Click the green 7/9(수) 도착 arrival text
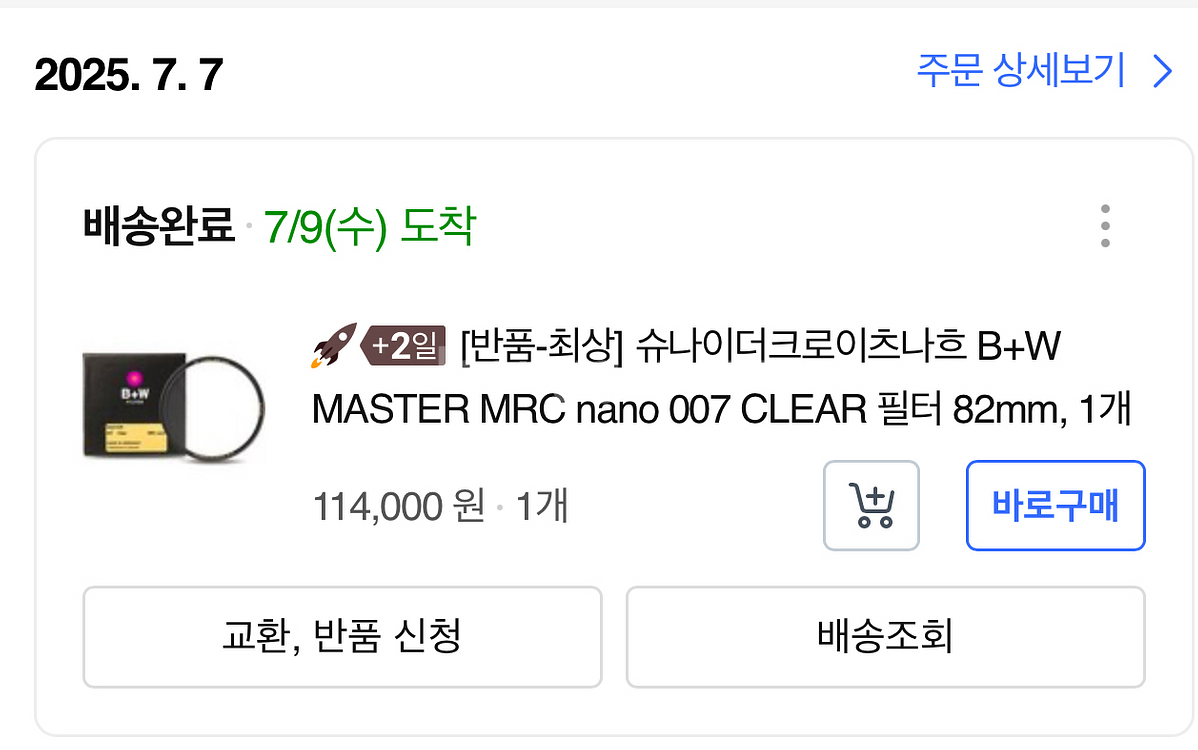Screen dimensions: 1198x750 [370, 227]
